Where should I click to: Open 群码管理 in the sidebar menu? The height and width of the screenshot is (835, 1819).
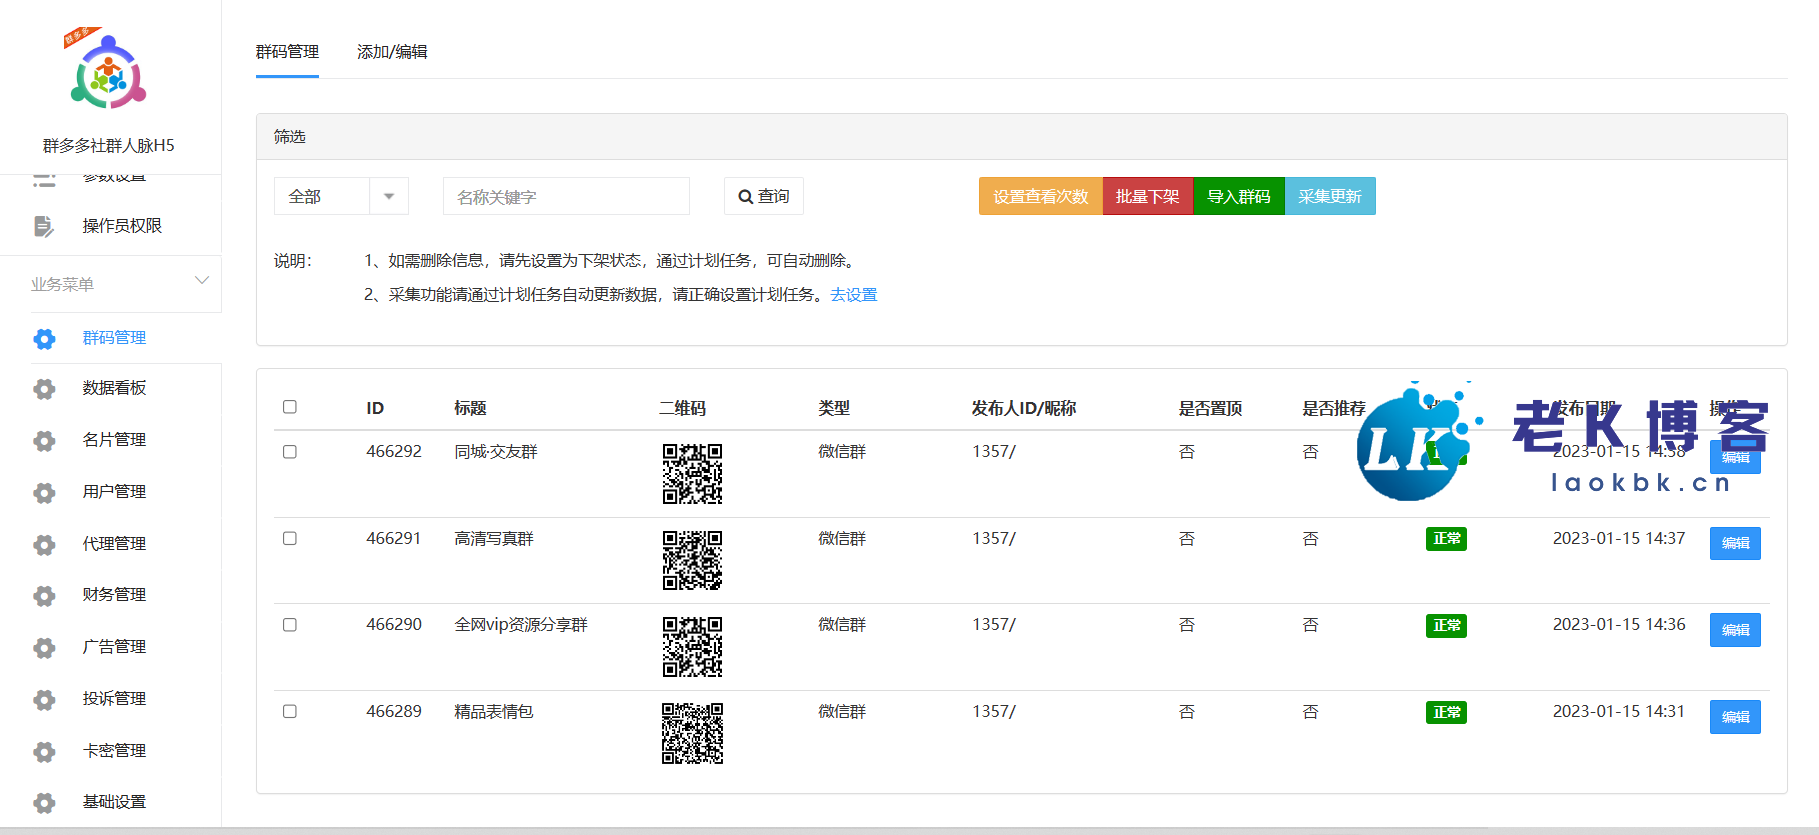[114, 338]
